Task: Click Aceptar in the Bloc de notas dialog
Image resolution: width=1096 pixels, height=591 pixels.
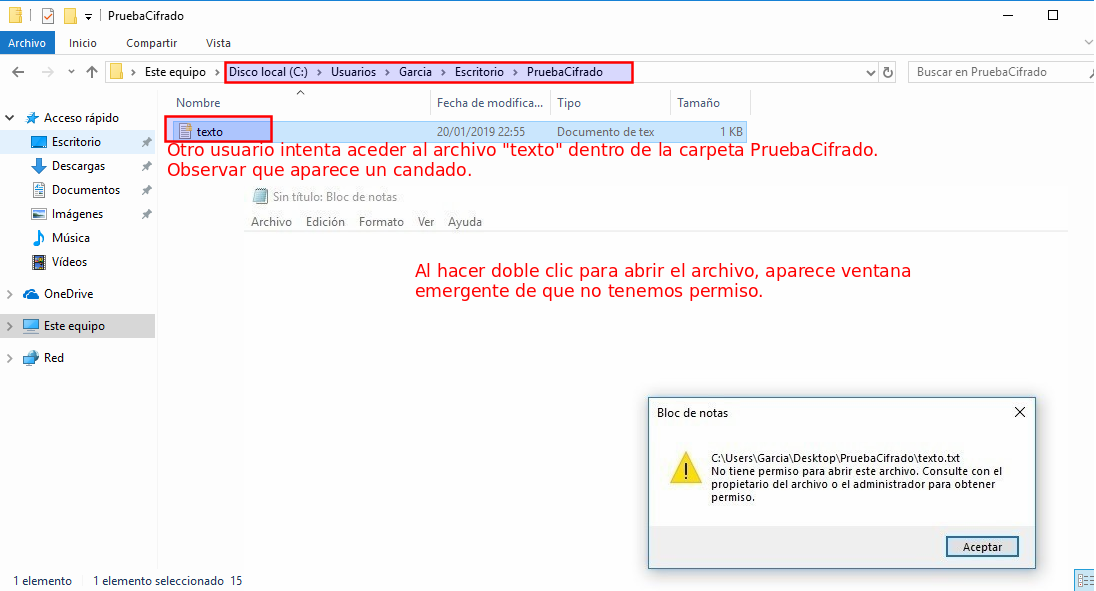Action: click(x=982, y=547)
